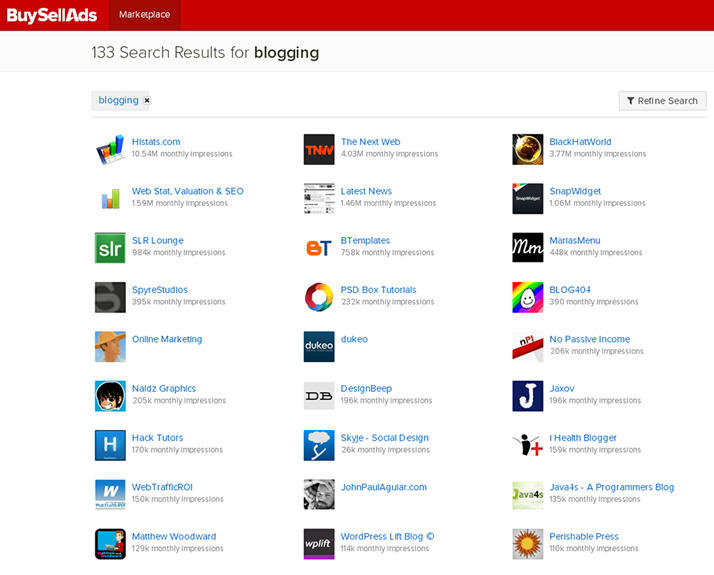Click the No Passive Income nPI logo
The image size is (714, 575).
pos(528,346)
